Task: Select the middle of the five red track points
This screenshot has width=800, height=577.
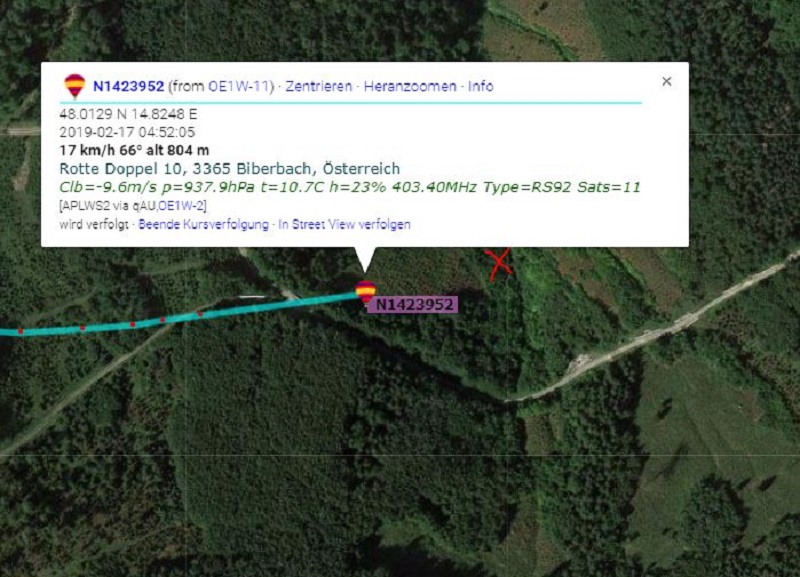Action: coord(133,324)
